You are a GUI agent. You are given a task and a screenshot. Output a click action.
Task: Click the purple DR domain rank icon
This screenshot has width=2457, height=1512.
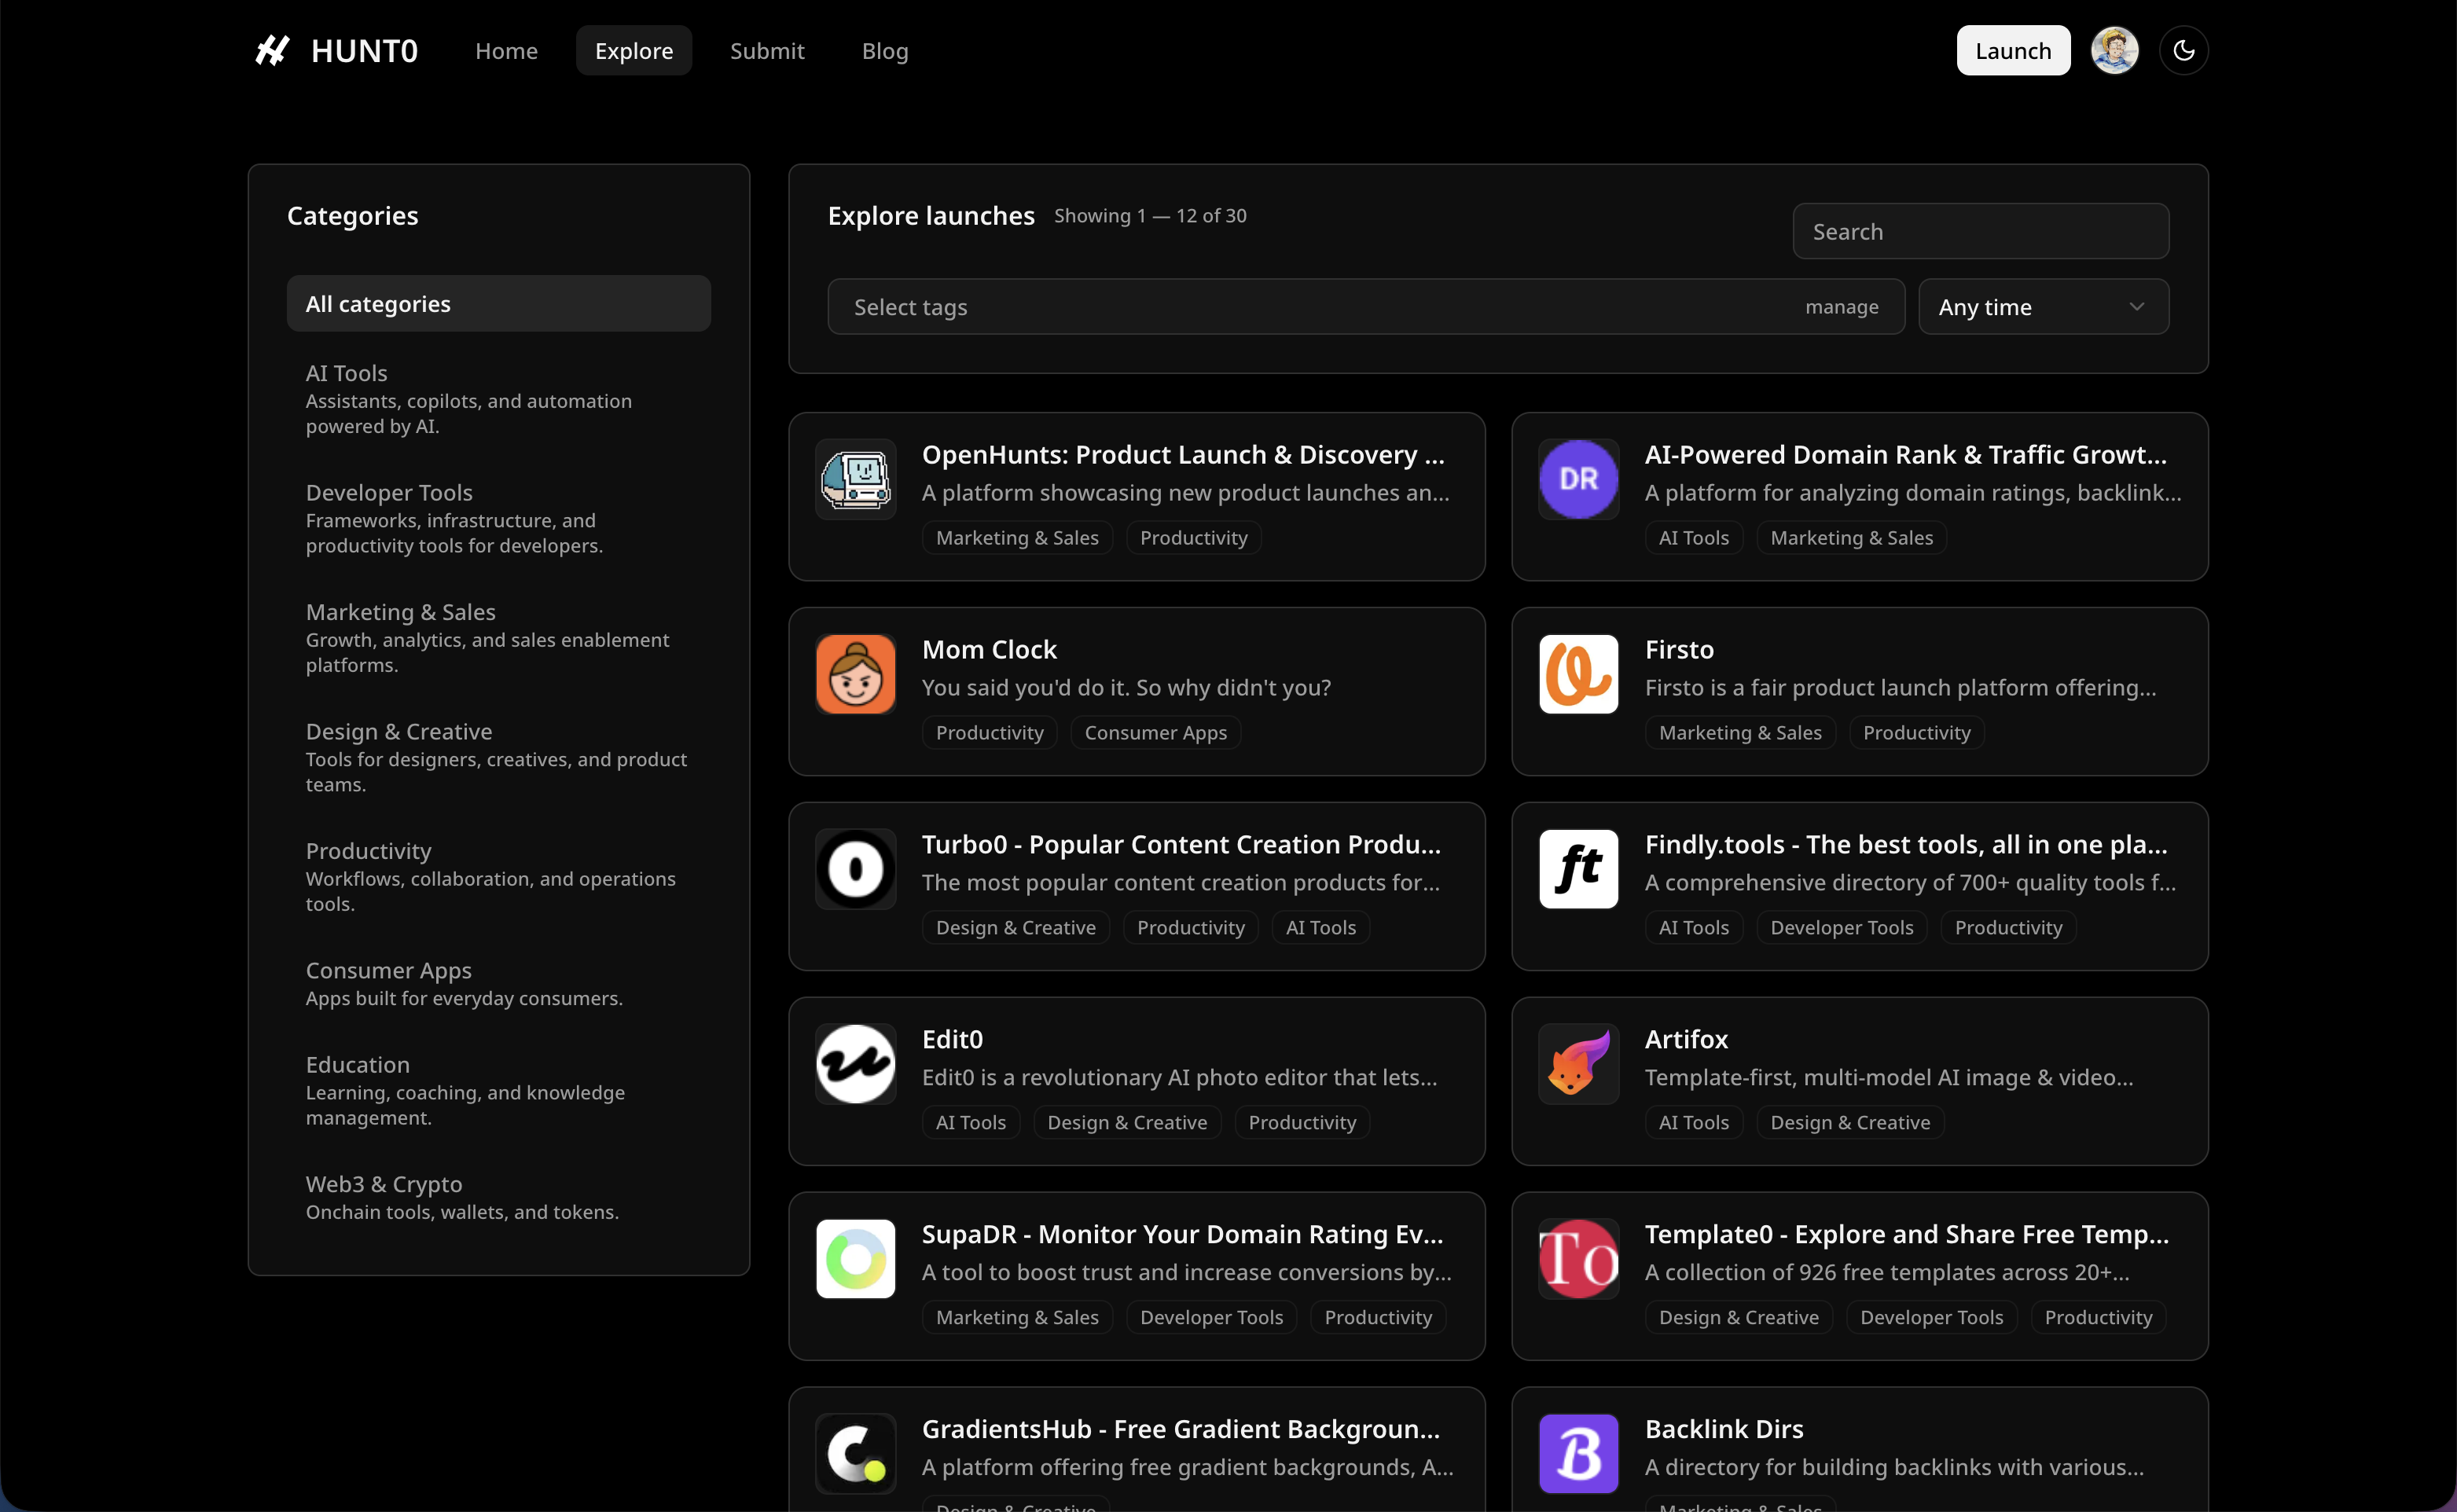click(1578, 479)
